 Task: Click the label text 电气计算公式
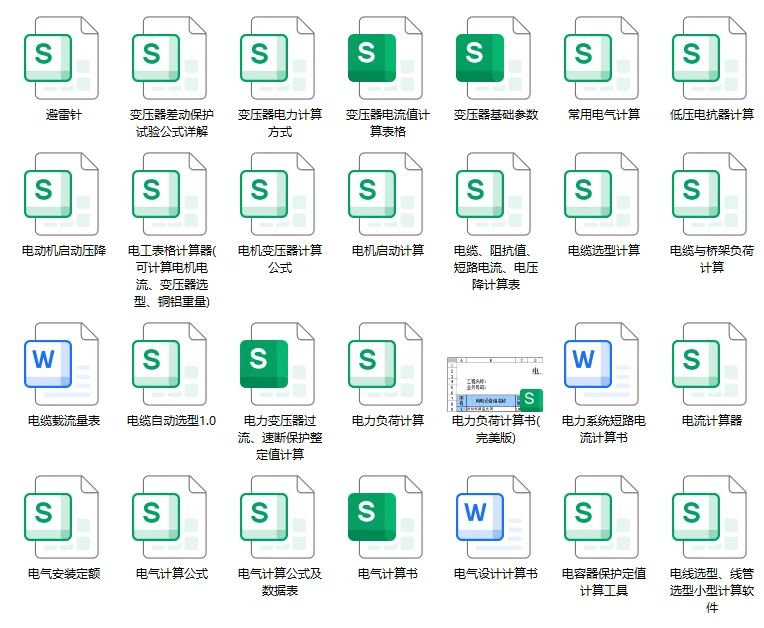(172, 574)
